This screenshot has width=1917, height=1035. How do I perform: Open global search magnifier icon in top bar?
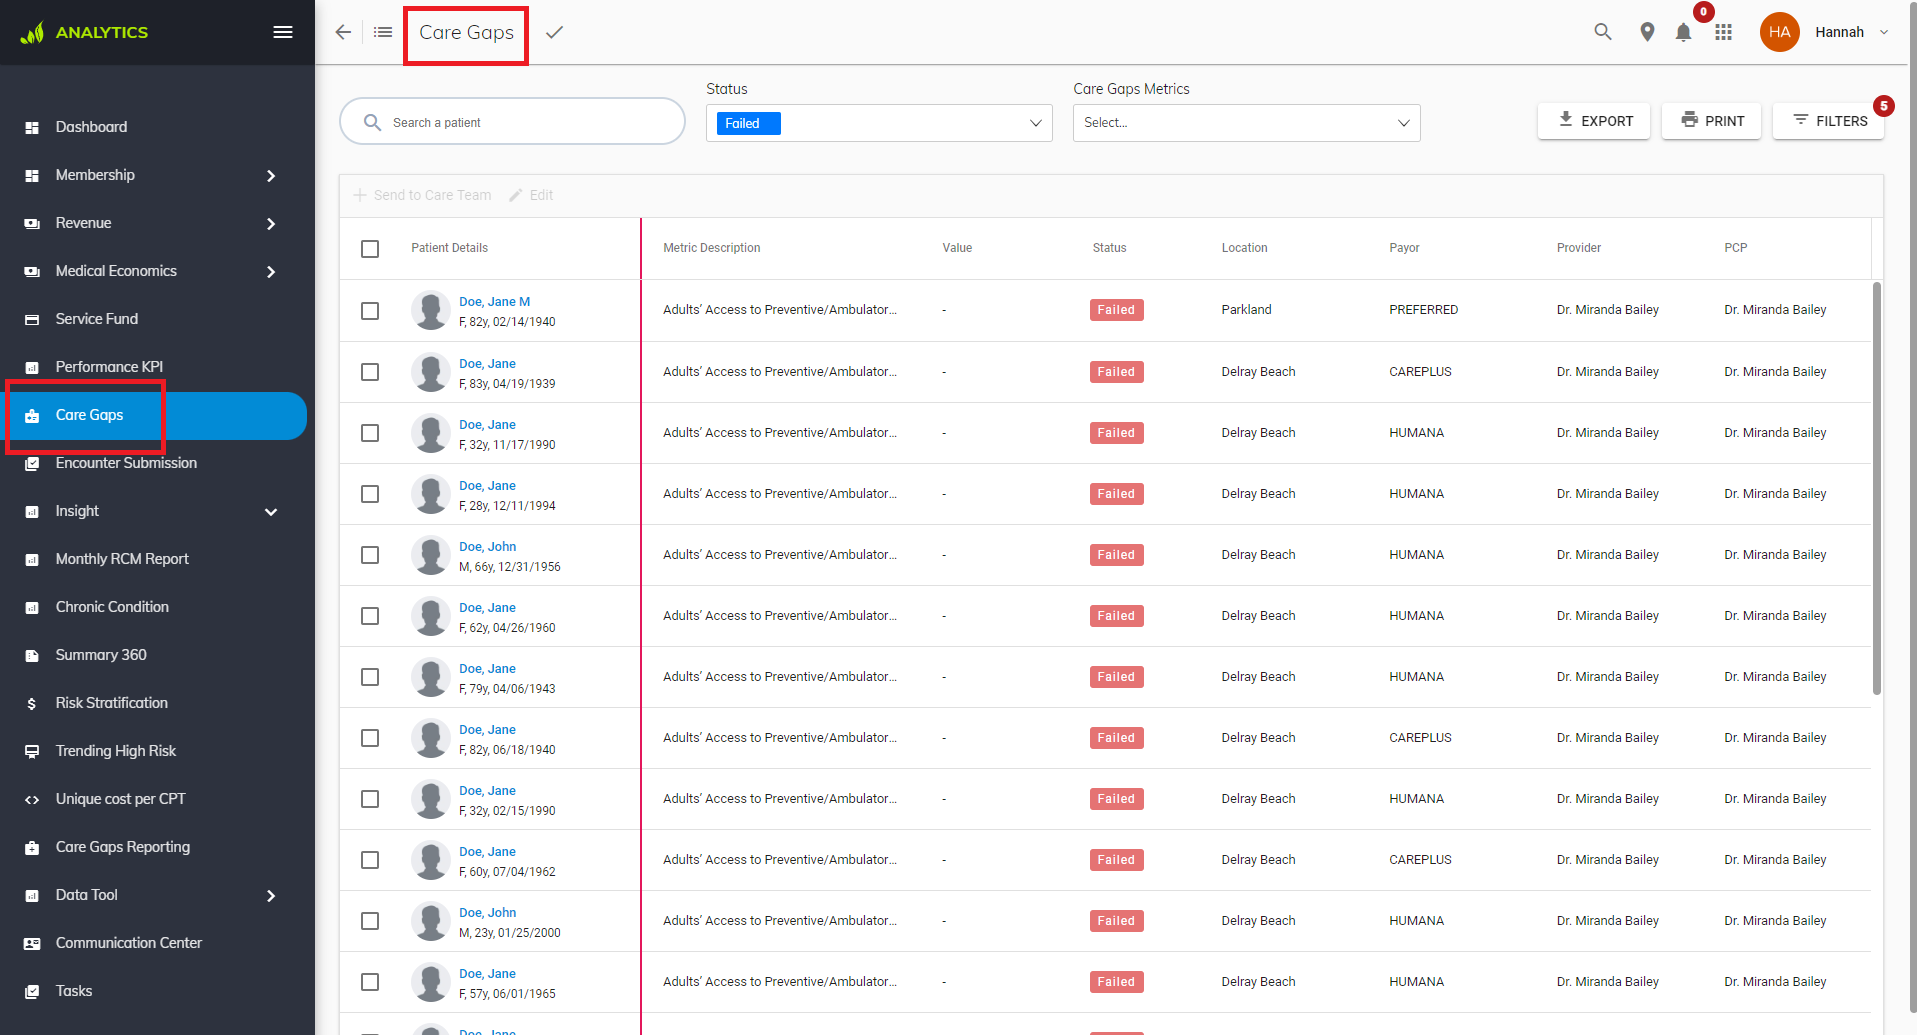[1603, 32]
